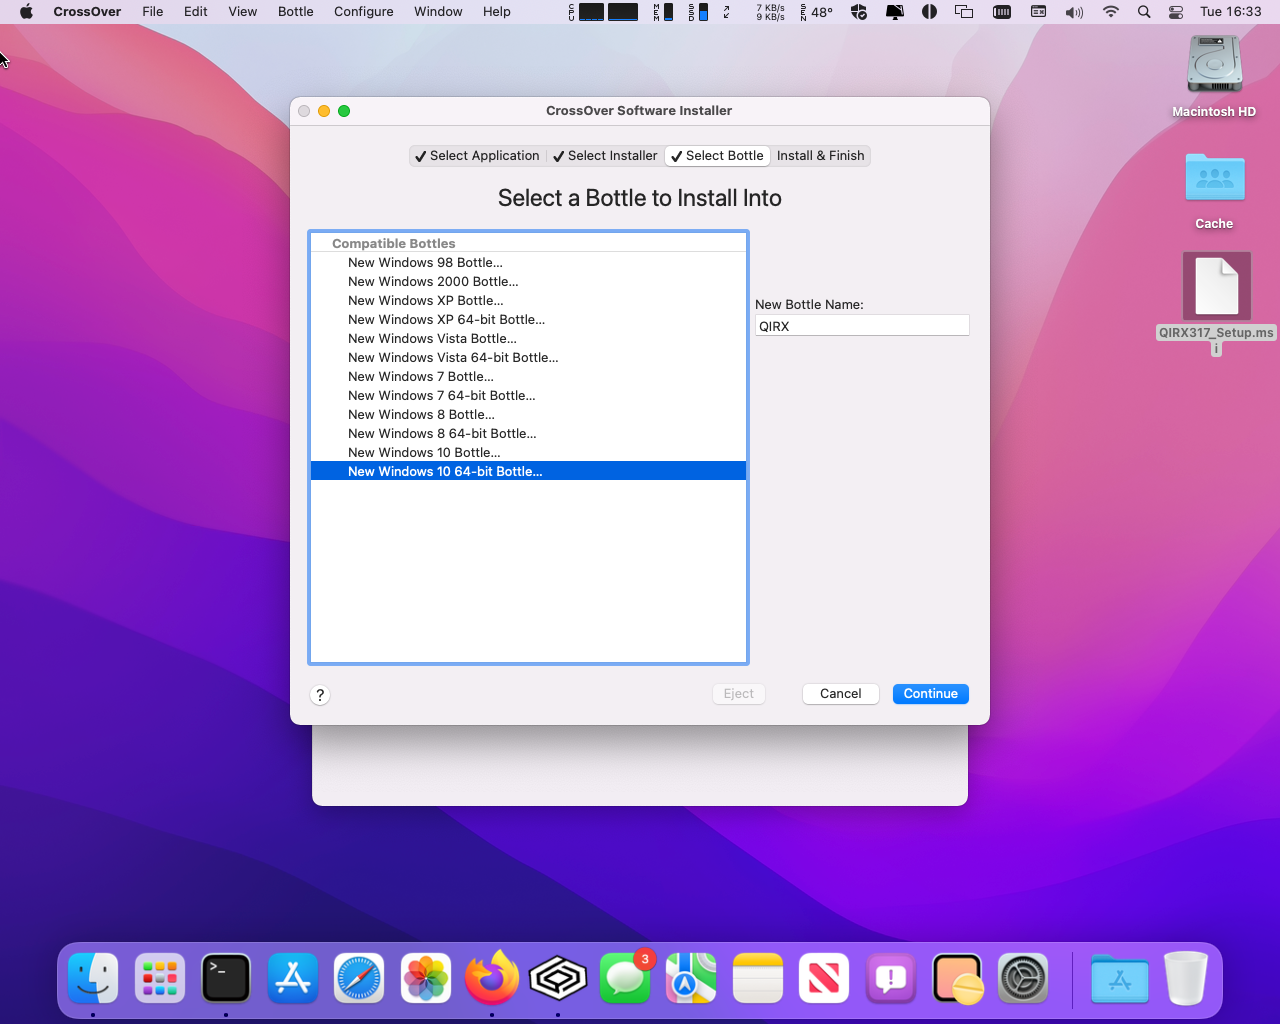Open Feedback Assistant in the dock
This screenshot has height=1024, width=1280.
point(891,977)
